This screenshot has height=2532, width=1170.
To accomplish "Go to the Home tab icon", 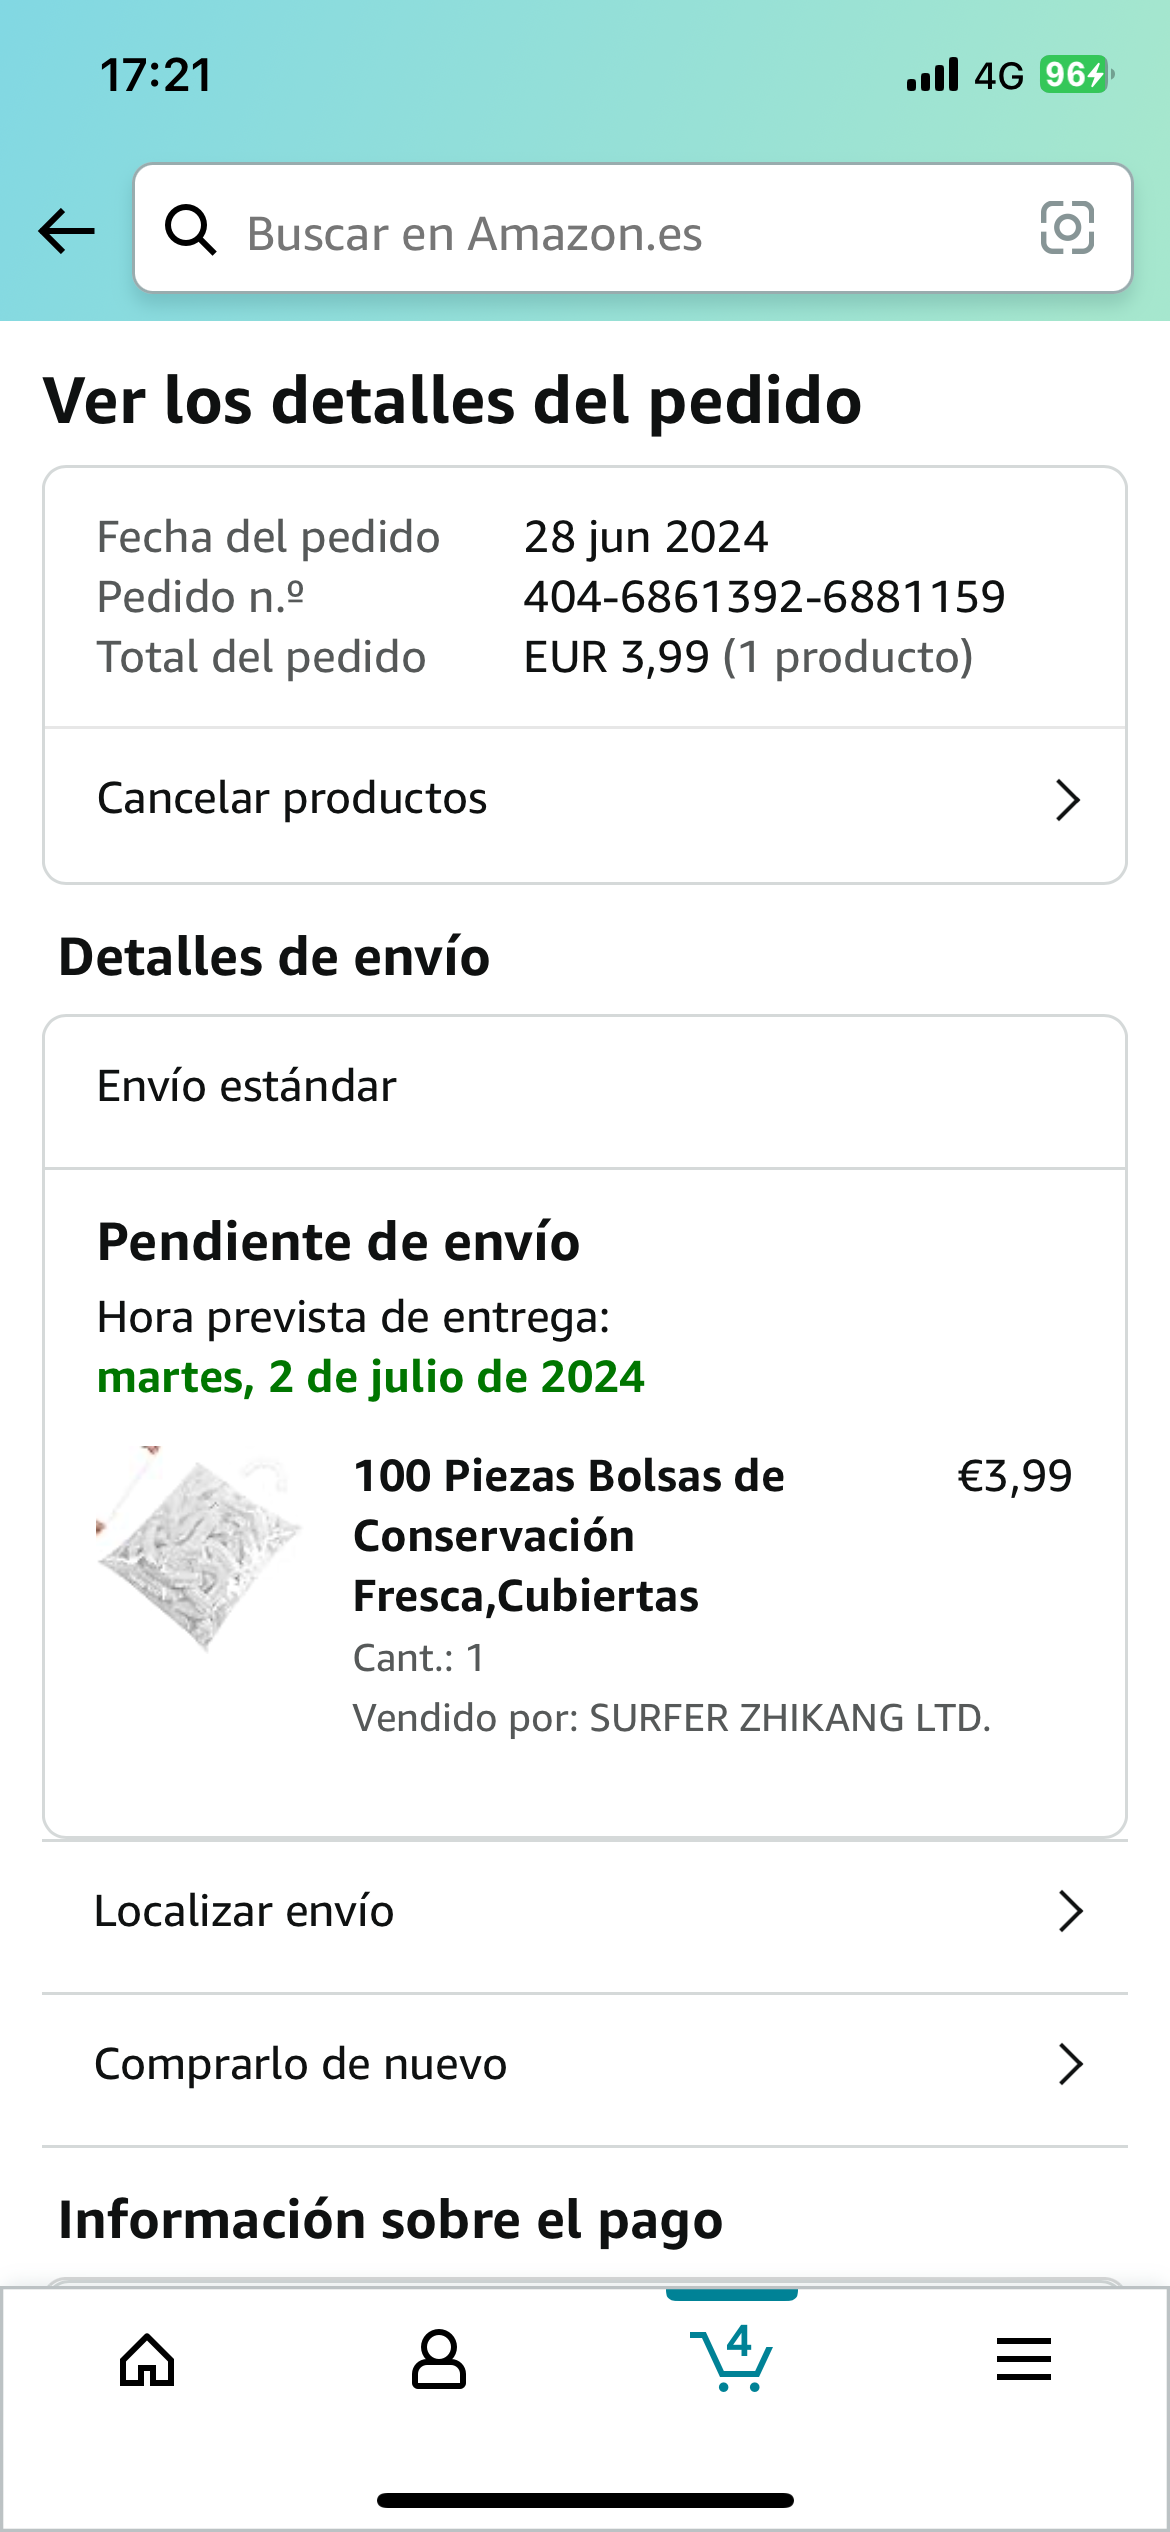I will (x=147, y=2360).
